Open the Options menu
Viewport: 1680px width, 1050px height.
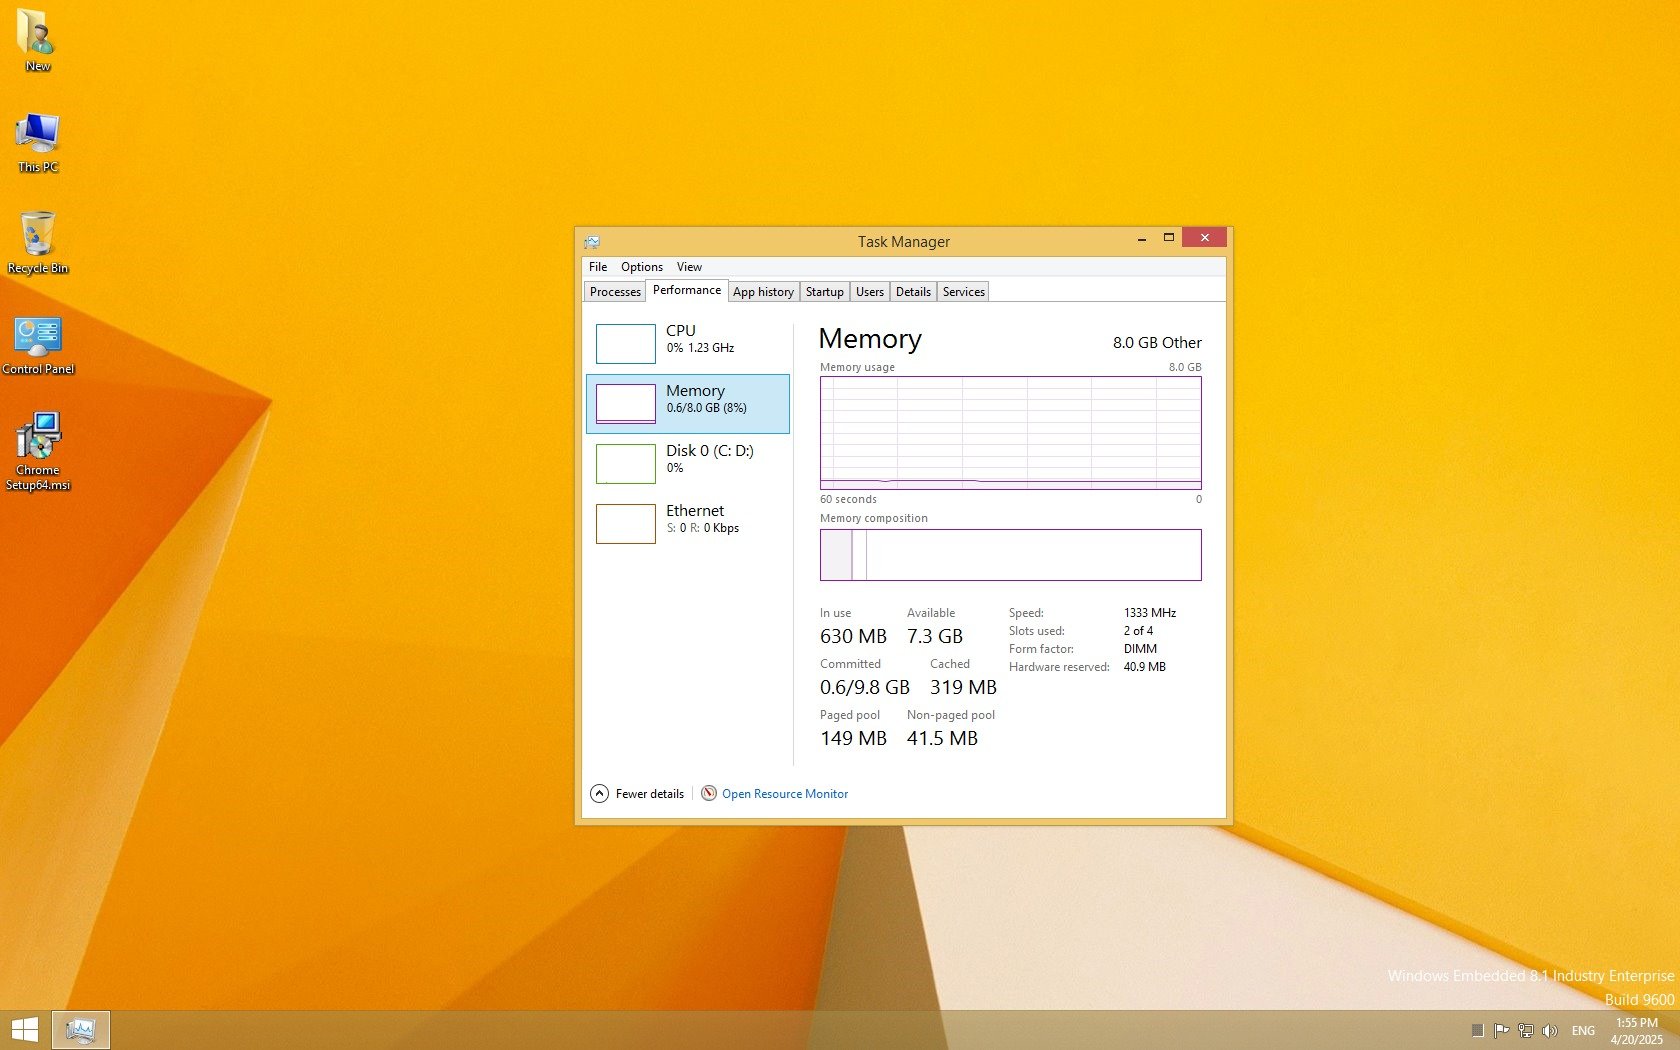coord(641,267)
